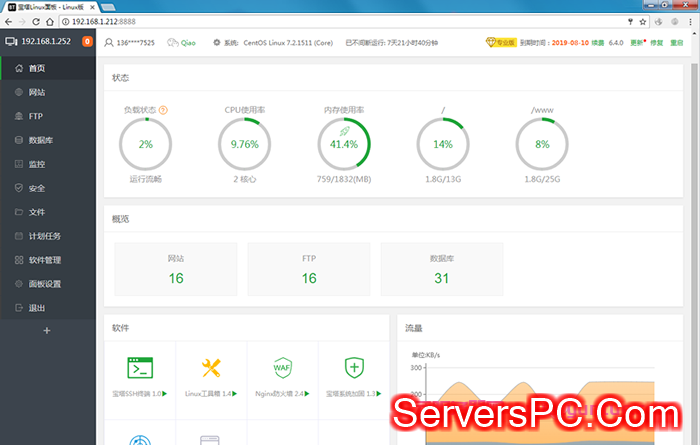This screenshot has width=700, height=445.
Task: Open the 宝塔系统加固 shield icon
Action: coord(353,368)
